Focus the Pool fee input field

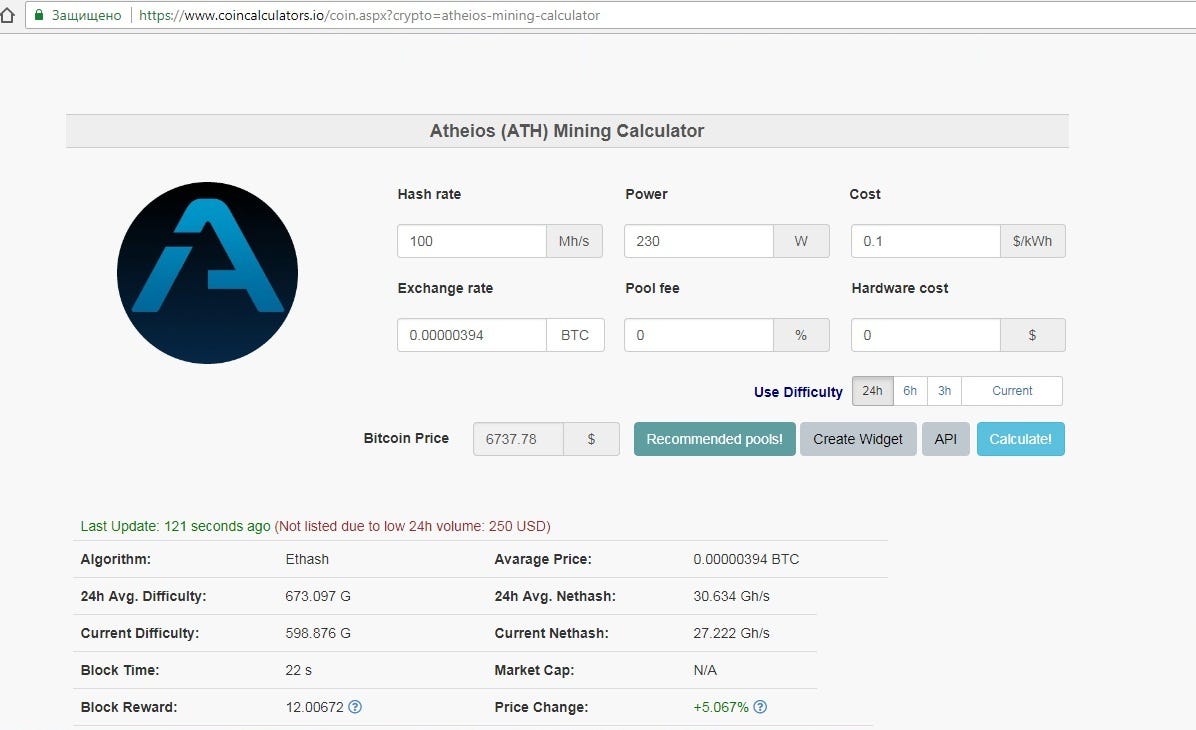[699, 335]
